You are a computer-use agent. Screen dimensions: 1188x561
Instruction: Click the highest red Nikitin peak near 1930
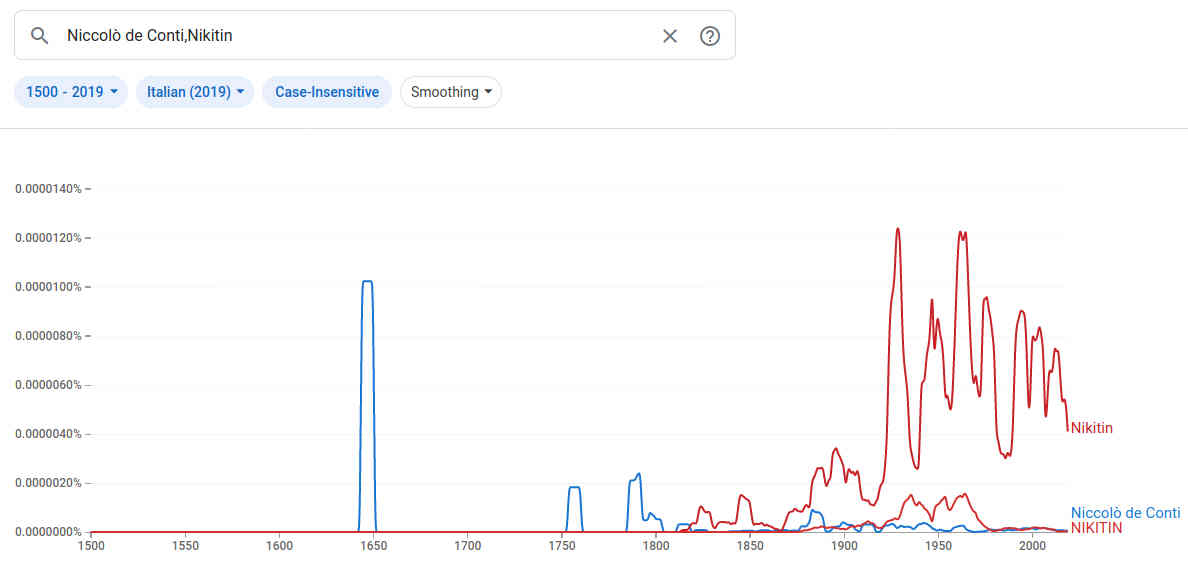(x=898, y=229)
